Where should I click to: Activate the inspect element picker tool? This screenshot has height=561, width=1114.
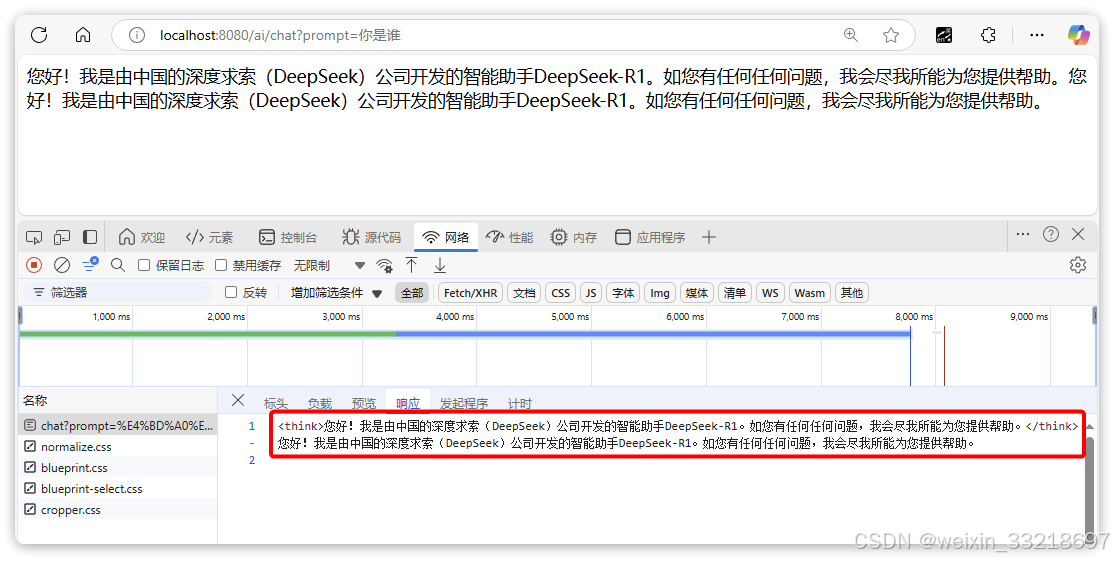pos(33,237)
